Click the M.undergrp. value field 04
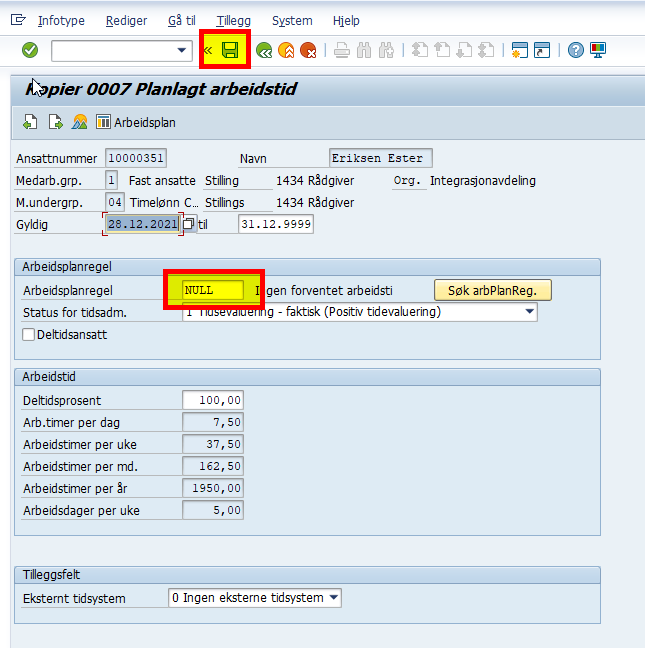This screenshot has width=645, height=648. pyautogui.click(x=115, y=202)
